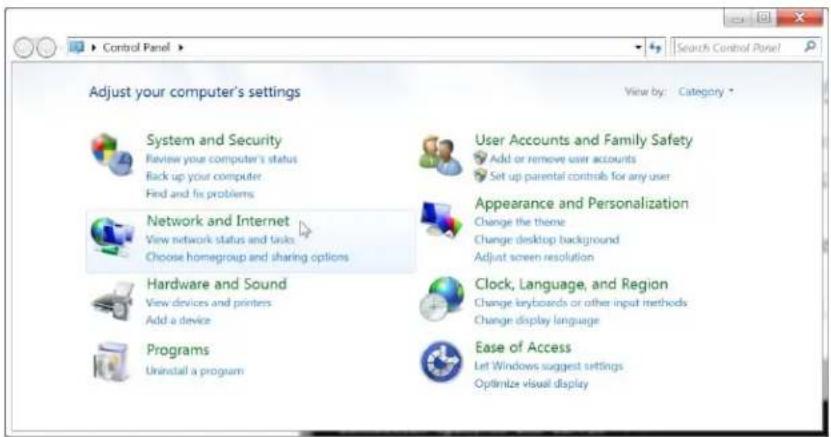Open Network and Internet heading

pyautogui.click(x=218, y=220)
